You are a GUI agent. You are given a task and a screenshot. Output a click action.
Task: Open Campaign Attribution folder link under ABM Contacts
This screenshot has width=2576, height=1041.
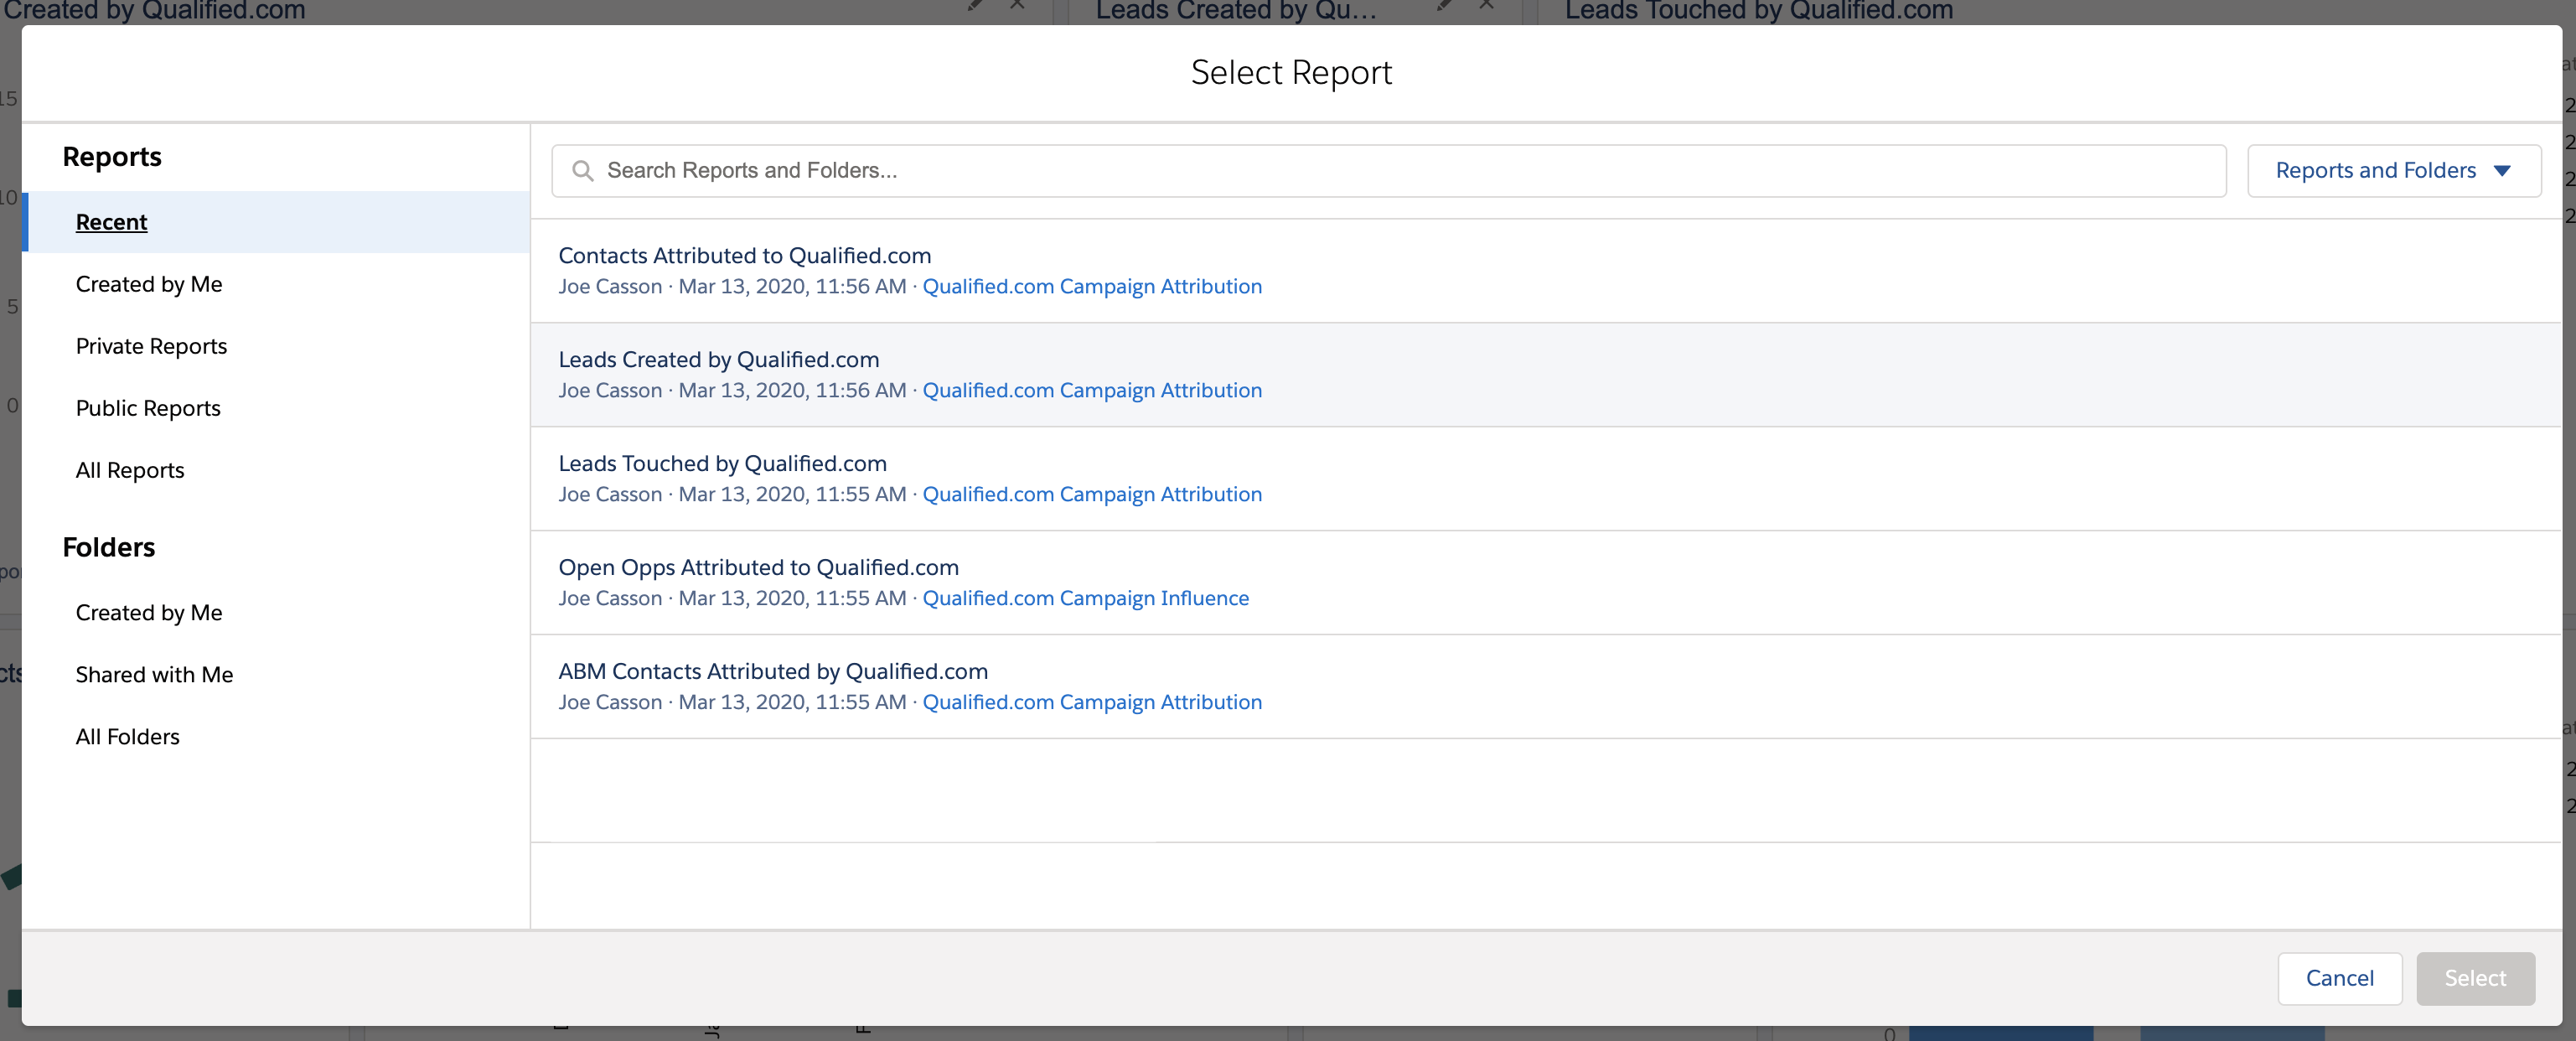[x=1092, y=703]
